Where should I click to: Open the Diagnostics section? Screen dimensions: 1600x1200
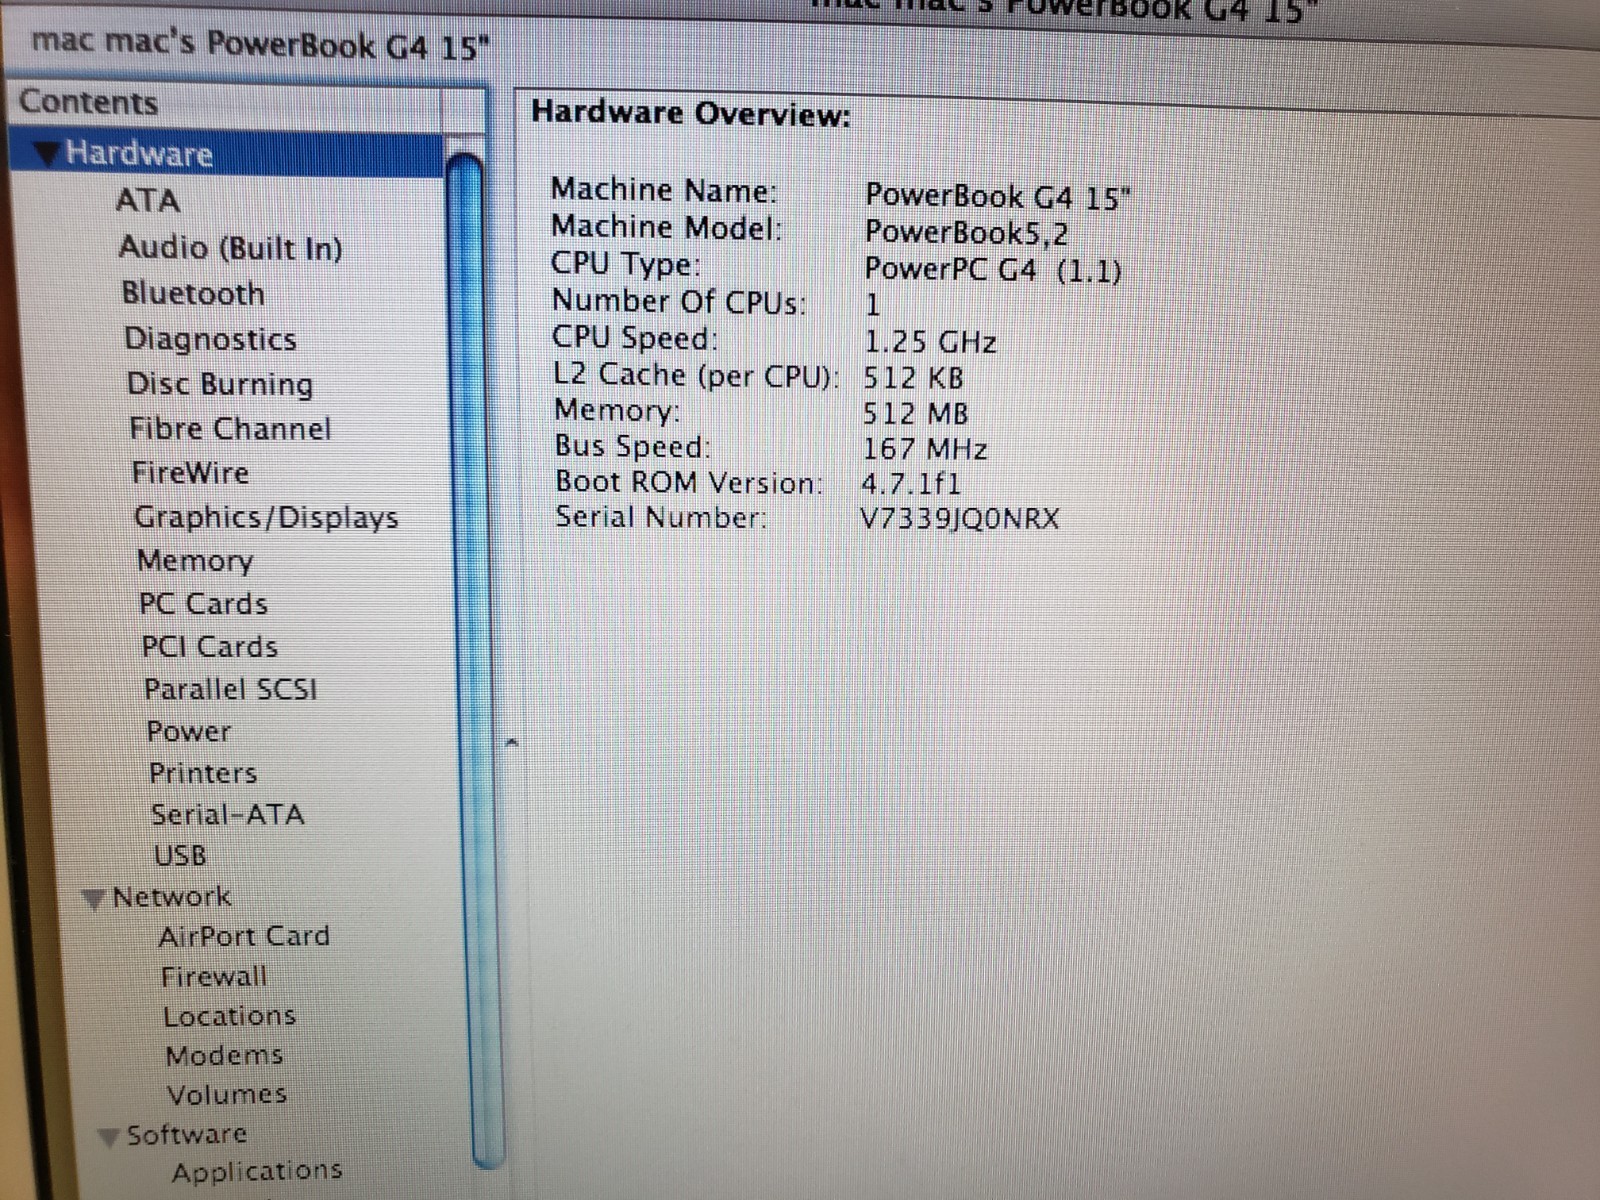(x=210, y=339)
